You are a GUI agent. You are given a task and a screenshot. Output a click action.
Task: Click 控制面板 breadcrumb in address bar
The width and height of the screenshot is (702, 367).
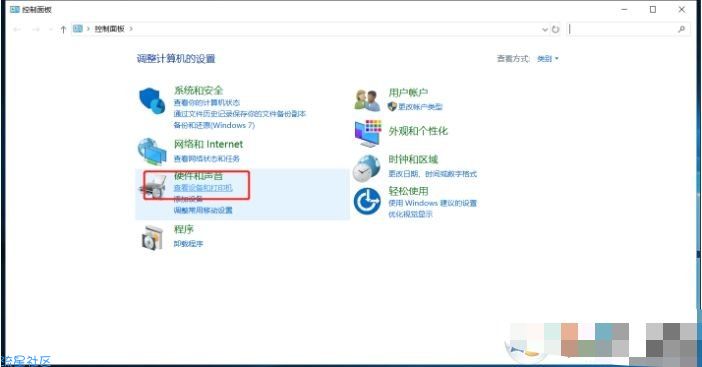pos(109,29)
